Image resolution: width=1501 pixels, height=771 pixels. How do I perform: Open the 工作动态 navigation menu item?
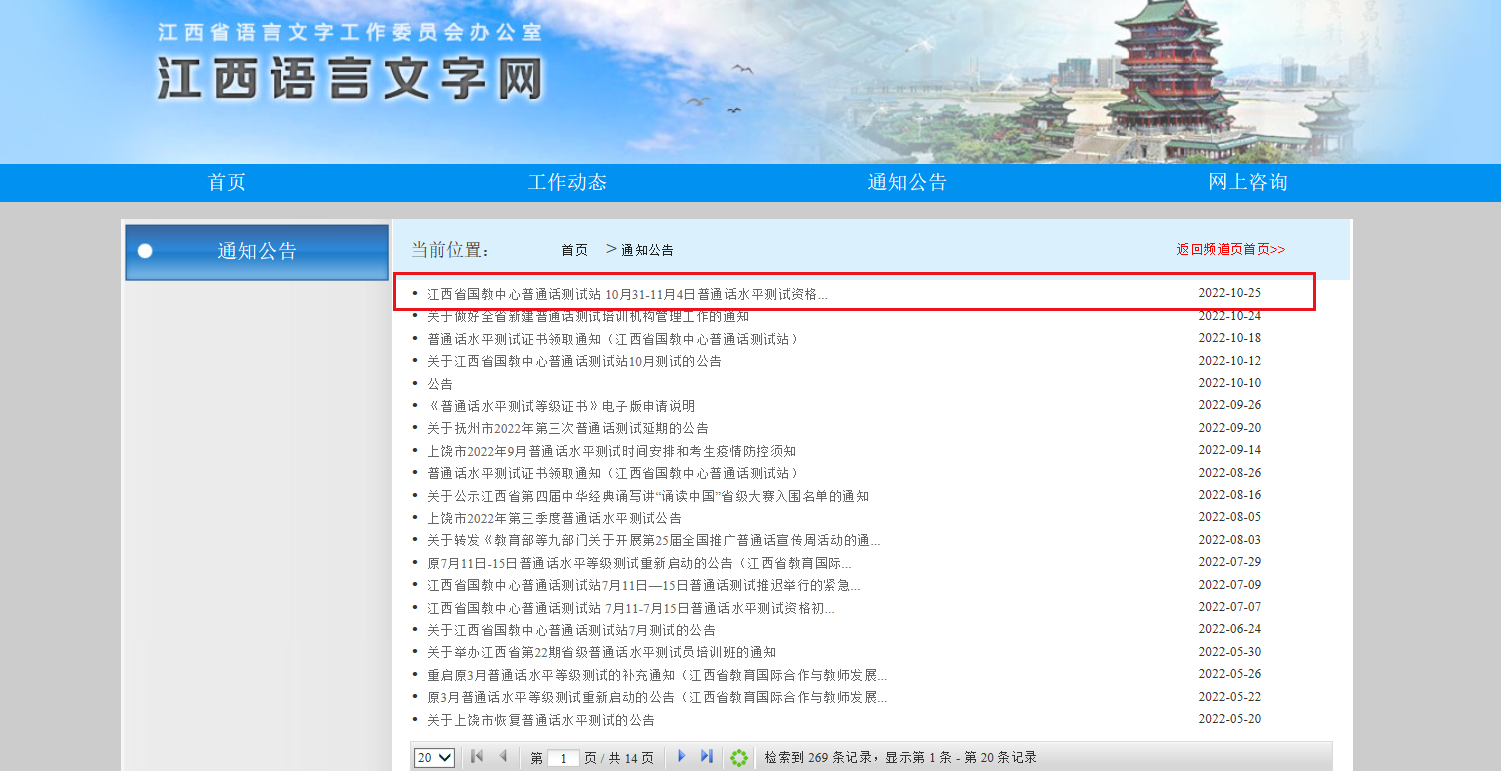567,182
